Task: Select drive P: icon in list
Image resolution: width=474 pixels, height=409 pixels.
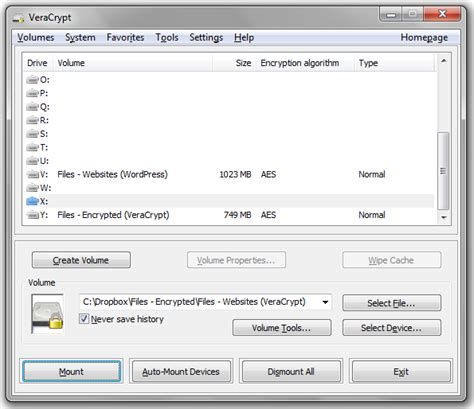Action: pos(32,93)
